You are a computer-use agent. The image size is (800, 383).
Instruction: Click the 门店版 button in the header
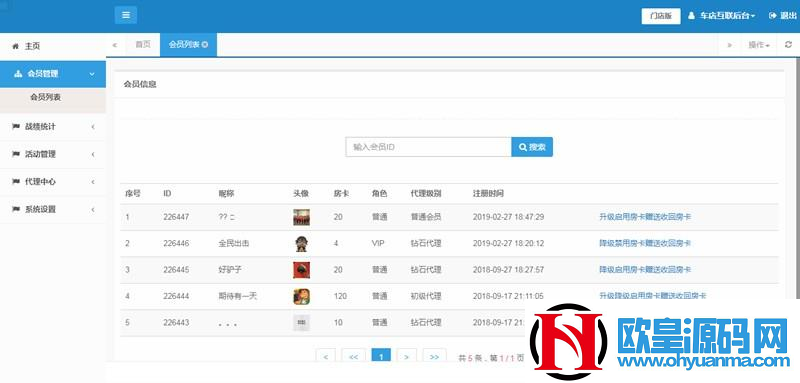pos(661,16)
